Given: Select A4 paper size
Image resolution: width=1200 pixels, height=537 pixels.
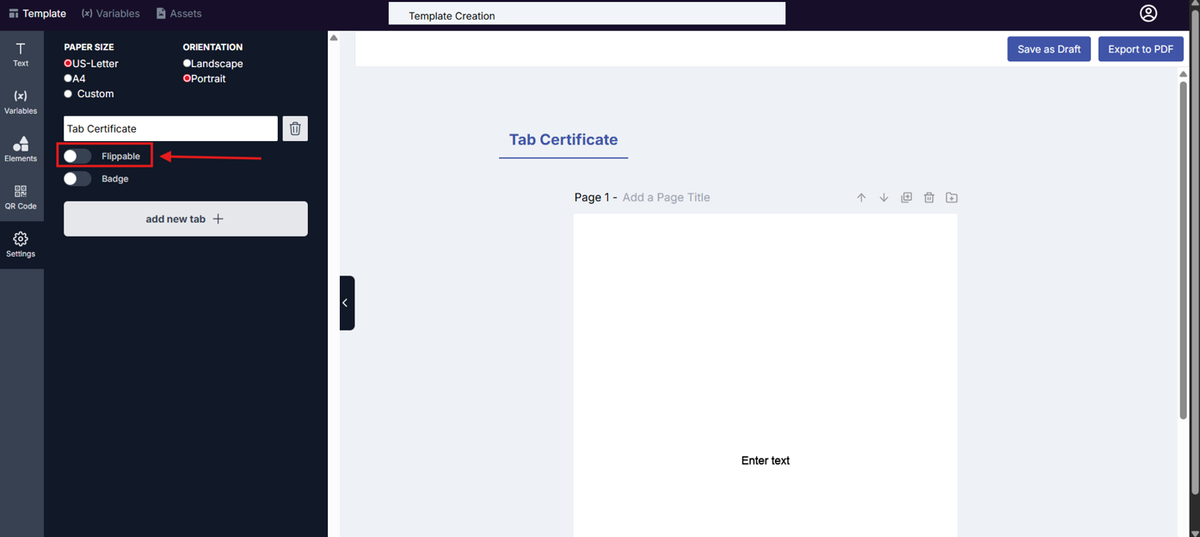Looking at the screenshot, I should coord(68,78).
